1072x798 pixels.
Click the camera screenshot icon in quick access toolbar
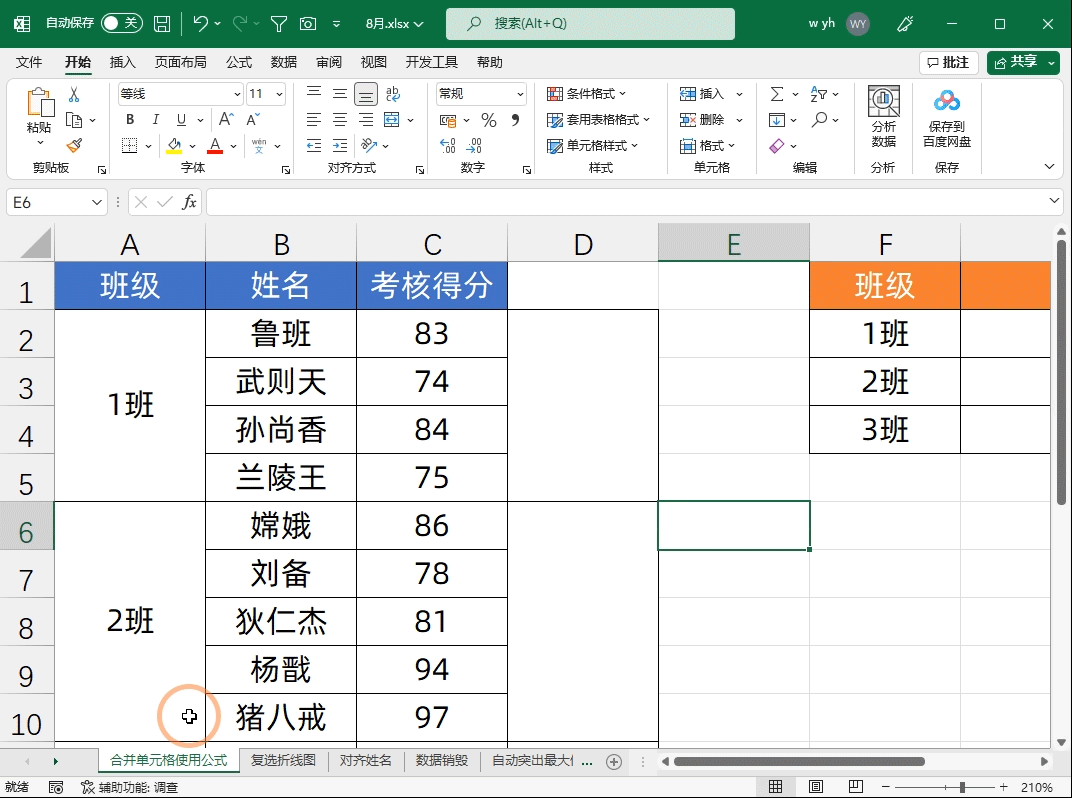[x=306, y=22]
